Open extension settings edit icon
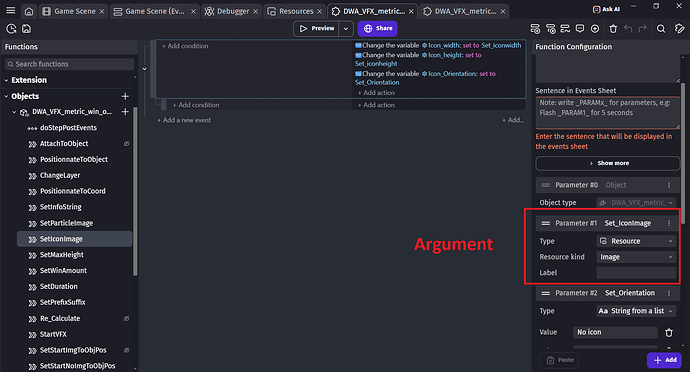This screenshot has height=372, width=690. click(x=679, y=29)
